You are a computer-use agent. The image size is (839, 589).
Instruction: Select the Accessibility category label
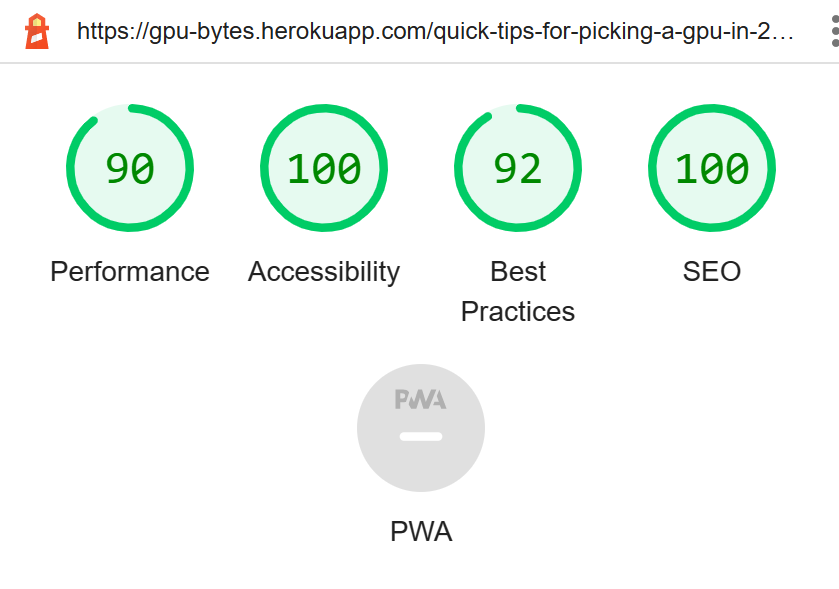click(324, 272)
